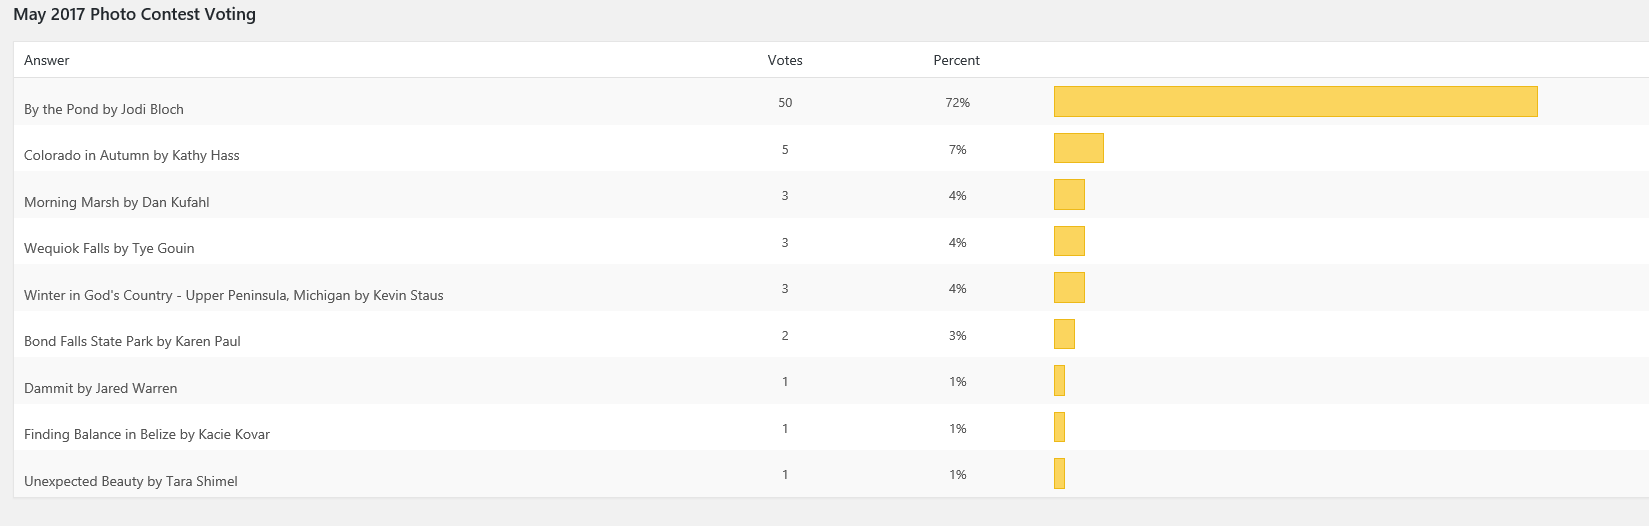
Task: Click the small bar for Unexpected Beauty
Action: tap(1059, 474)
